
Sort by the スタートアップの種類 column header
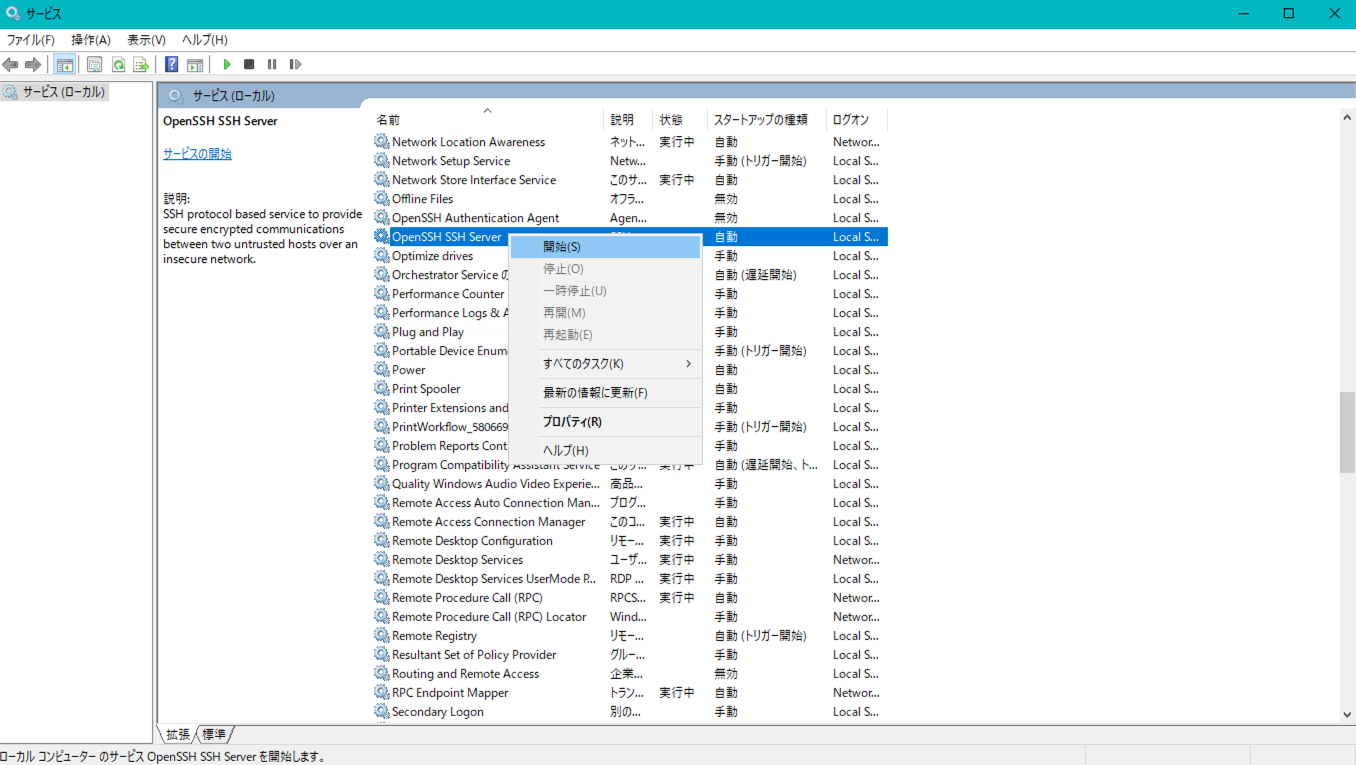[x=760, y=120]
